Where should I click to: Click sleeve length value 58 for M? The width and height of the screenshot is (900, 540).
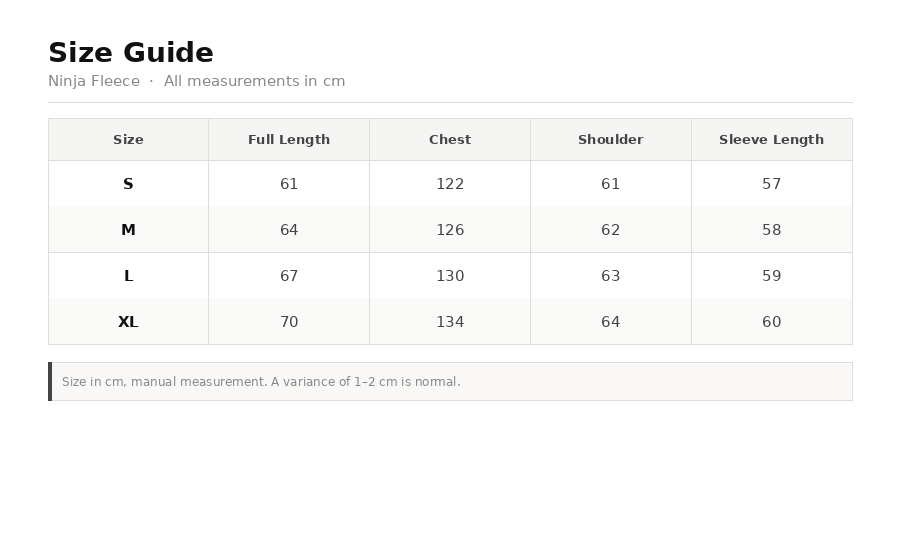[771, 230]
